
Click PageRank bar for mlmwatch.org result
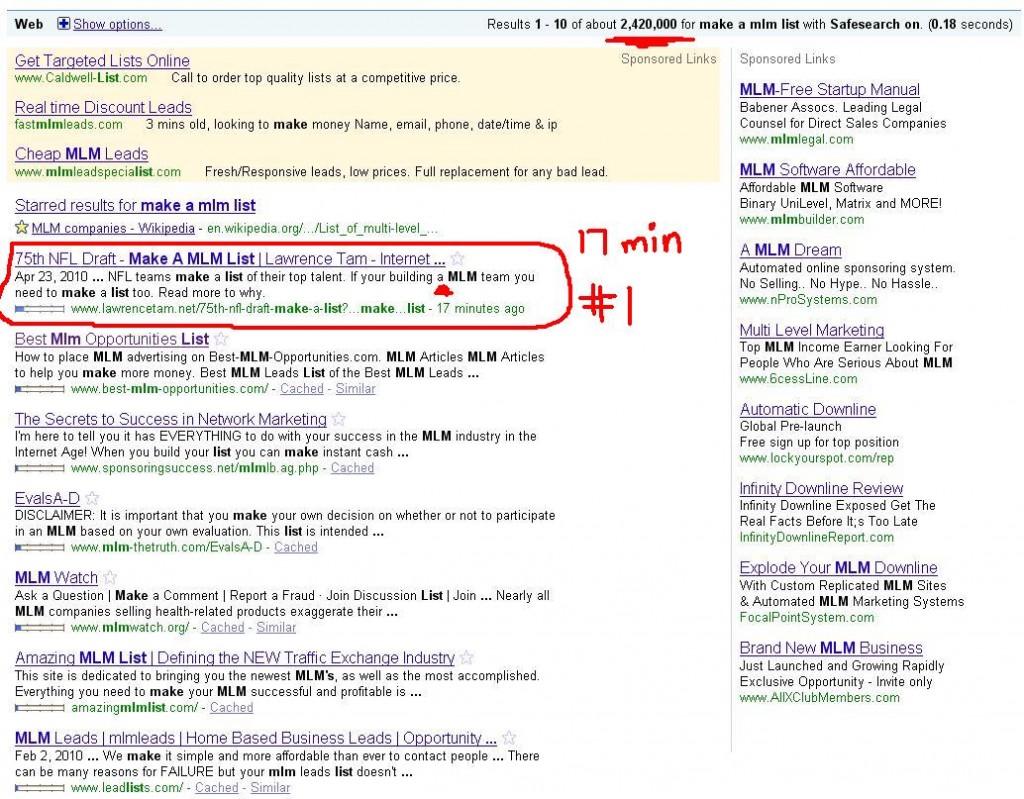pos(39,628)
